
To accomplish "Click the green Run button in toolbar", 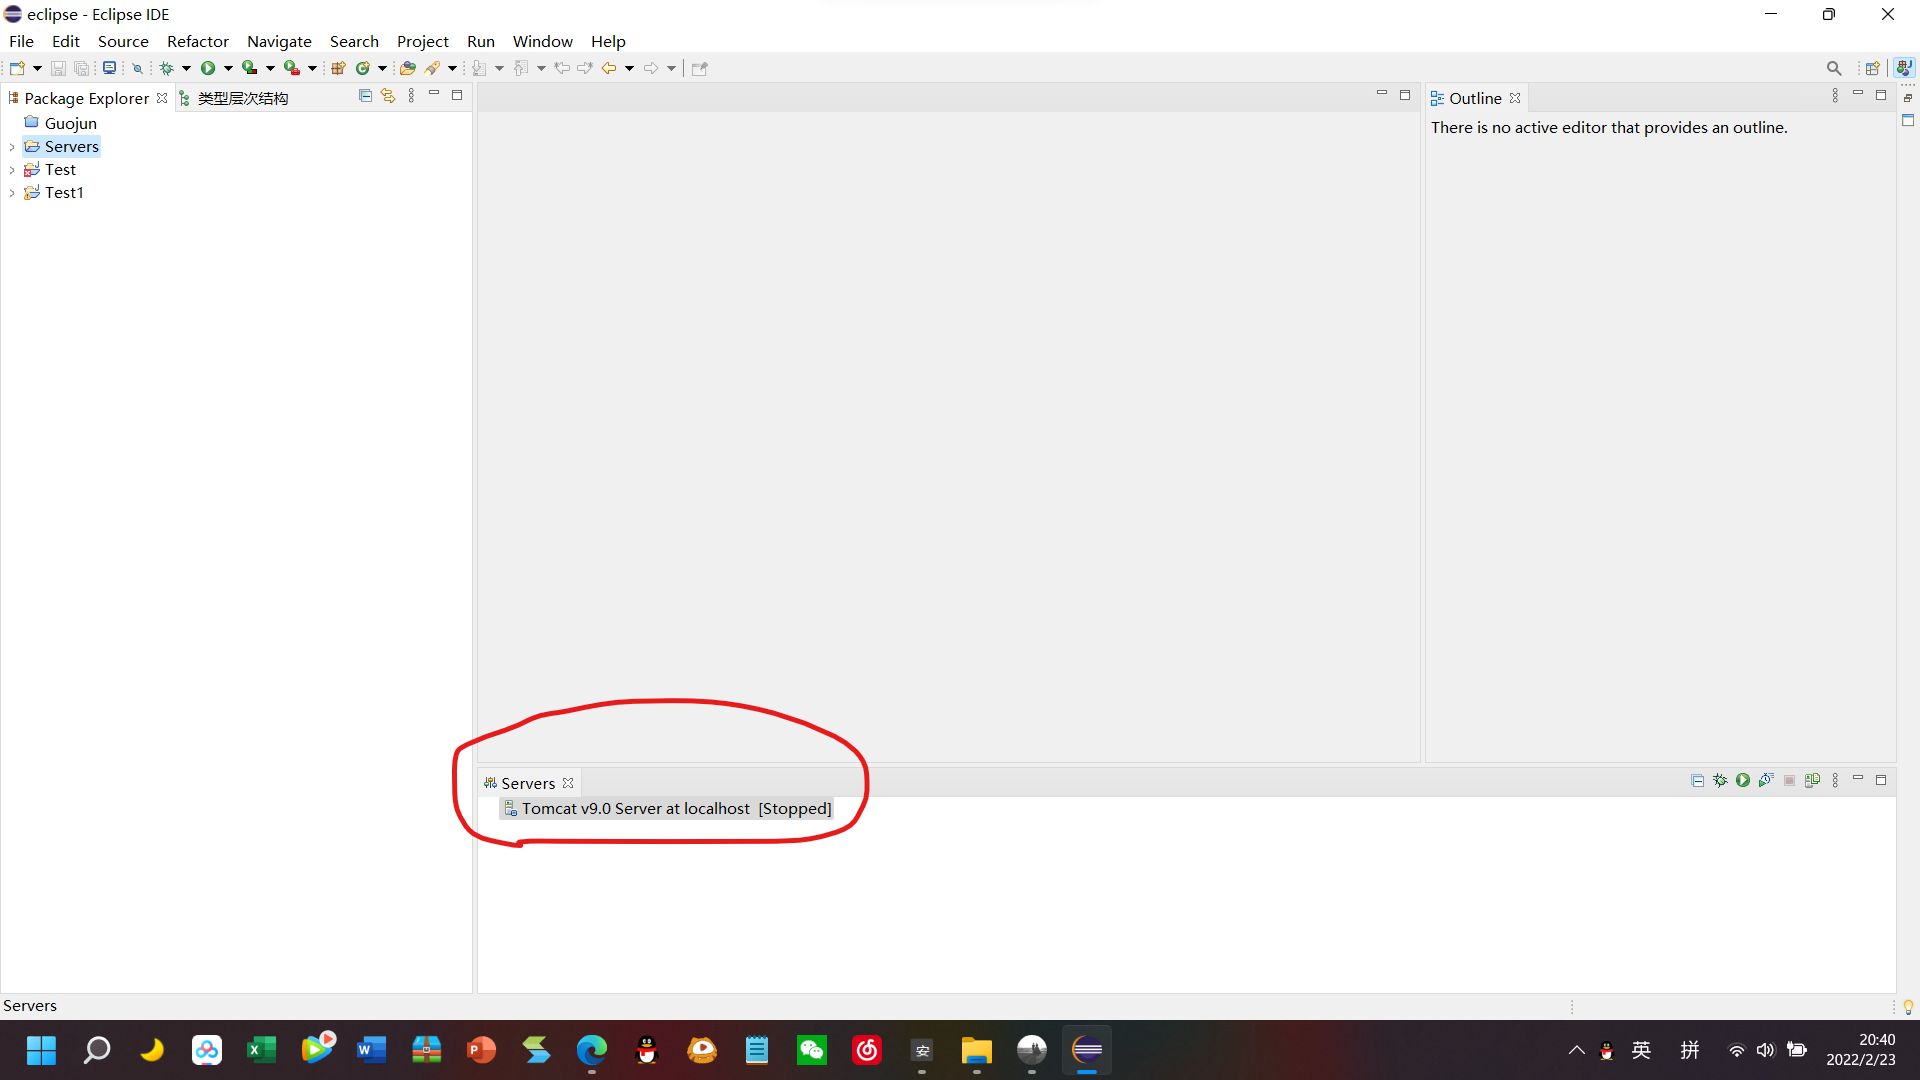I will pyautogui.click(x=208, y=68).
